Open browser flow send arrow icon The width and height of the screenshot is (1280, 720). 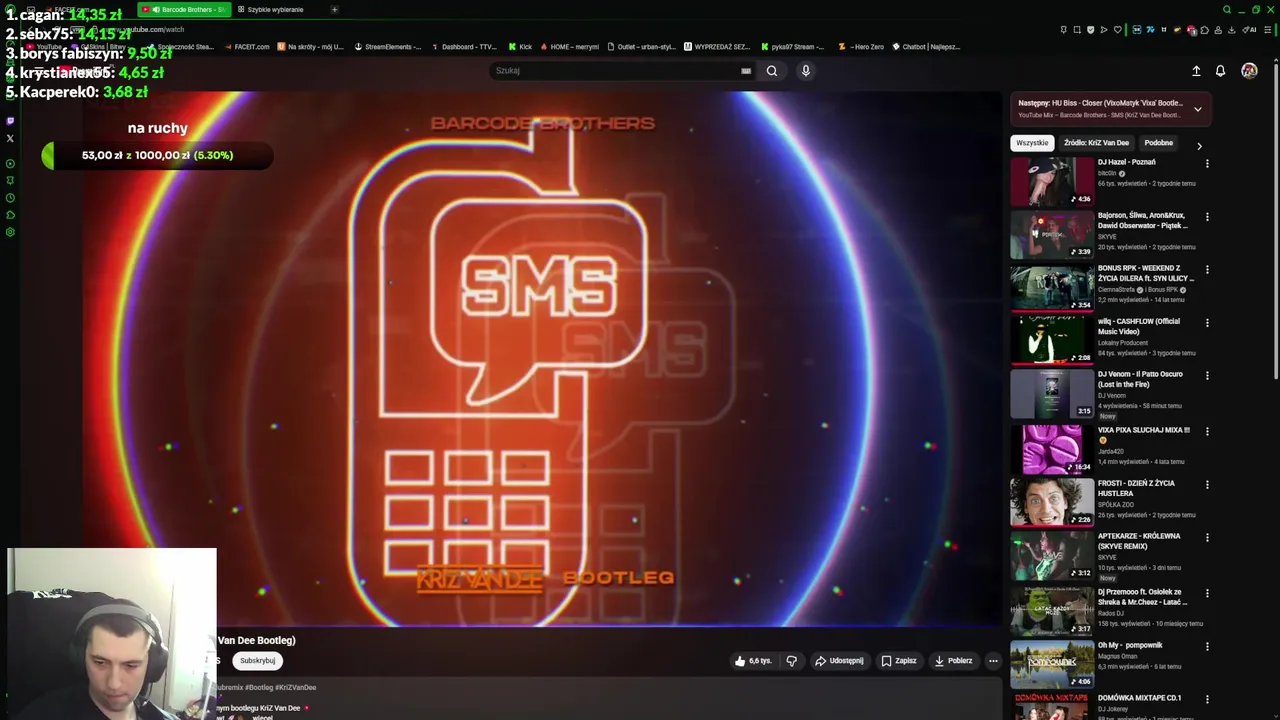click(1104, 30)
